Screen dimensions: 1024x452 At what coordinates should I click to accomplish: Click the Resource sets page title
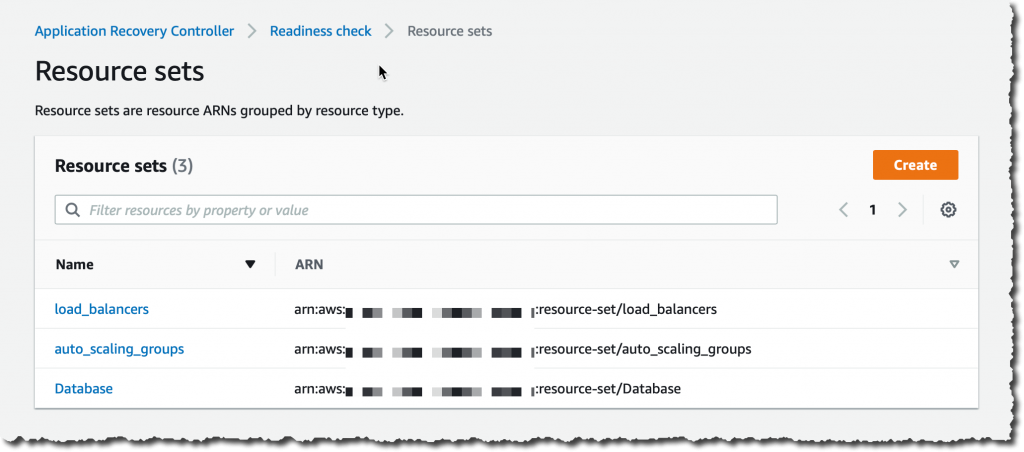pos(120,71)
